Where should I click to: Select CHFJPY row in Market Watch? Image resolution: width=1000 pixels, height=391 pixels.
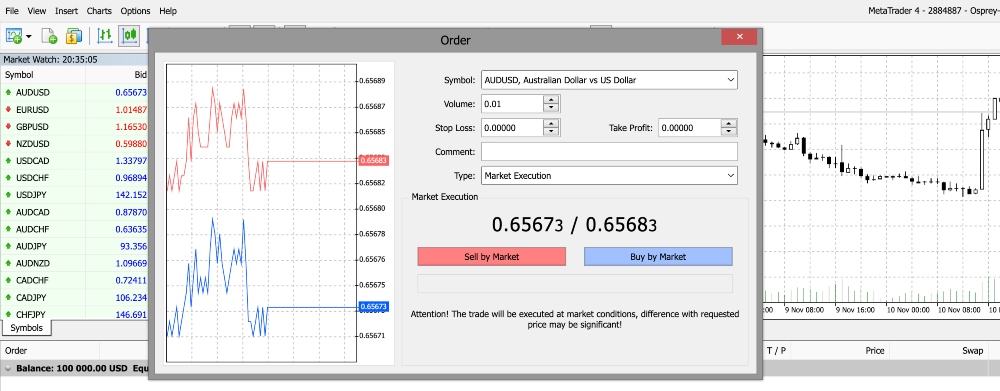coord(75,314)
